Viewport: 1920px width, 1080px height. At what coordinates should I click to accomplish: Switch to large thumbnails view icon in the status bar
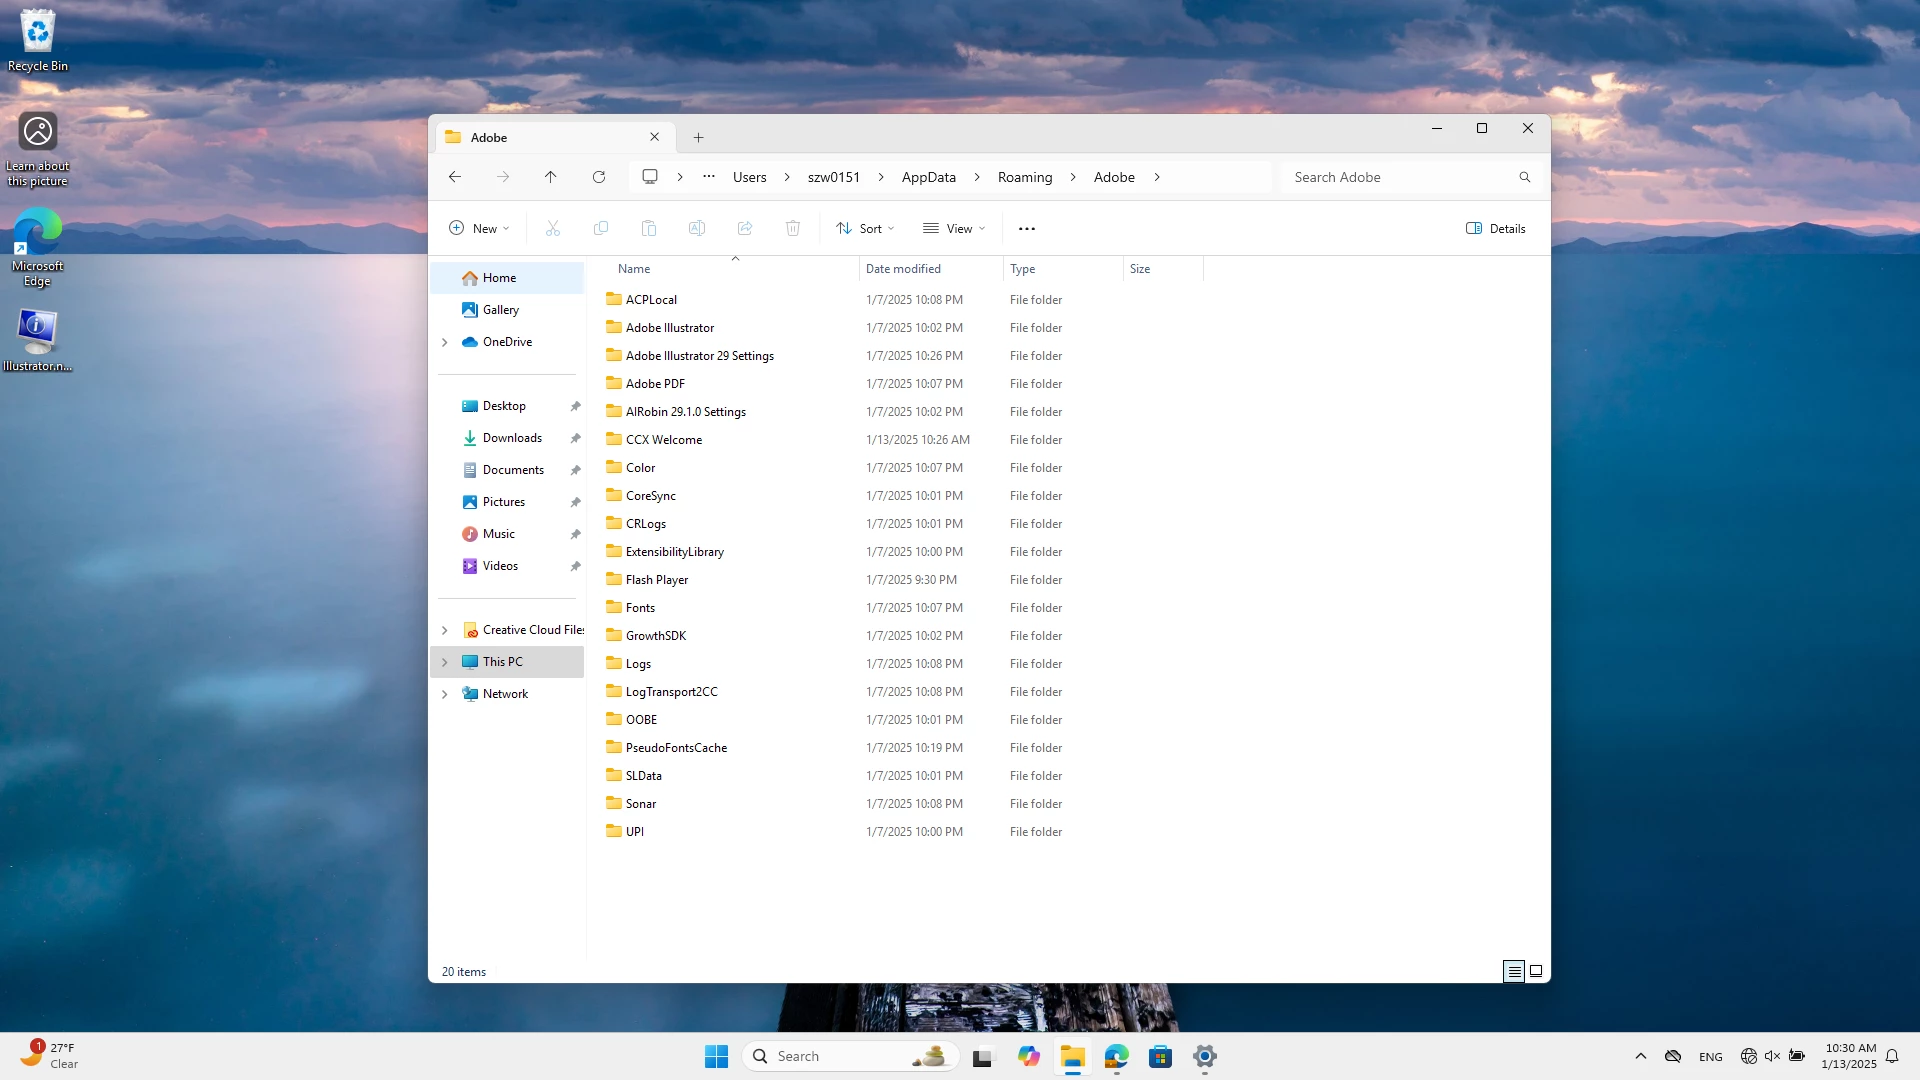(1536, 971)
